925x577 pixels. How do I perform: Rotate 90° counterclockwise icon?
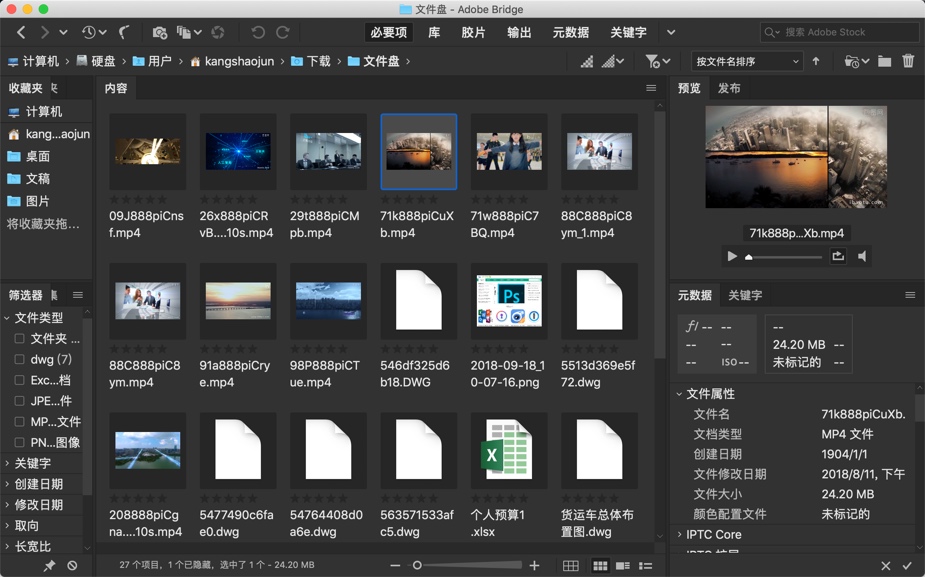tap(258, 32)
